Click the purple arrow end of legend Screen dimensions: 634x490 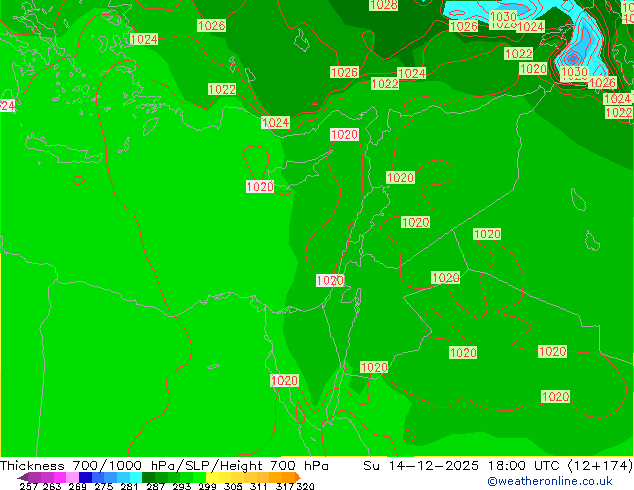(x=22, y=477)
